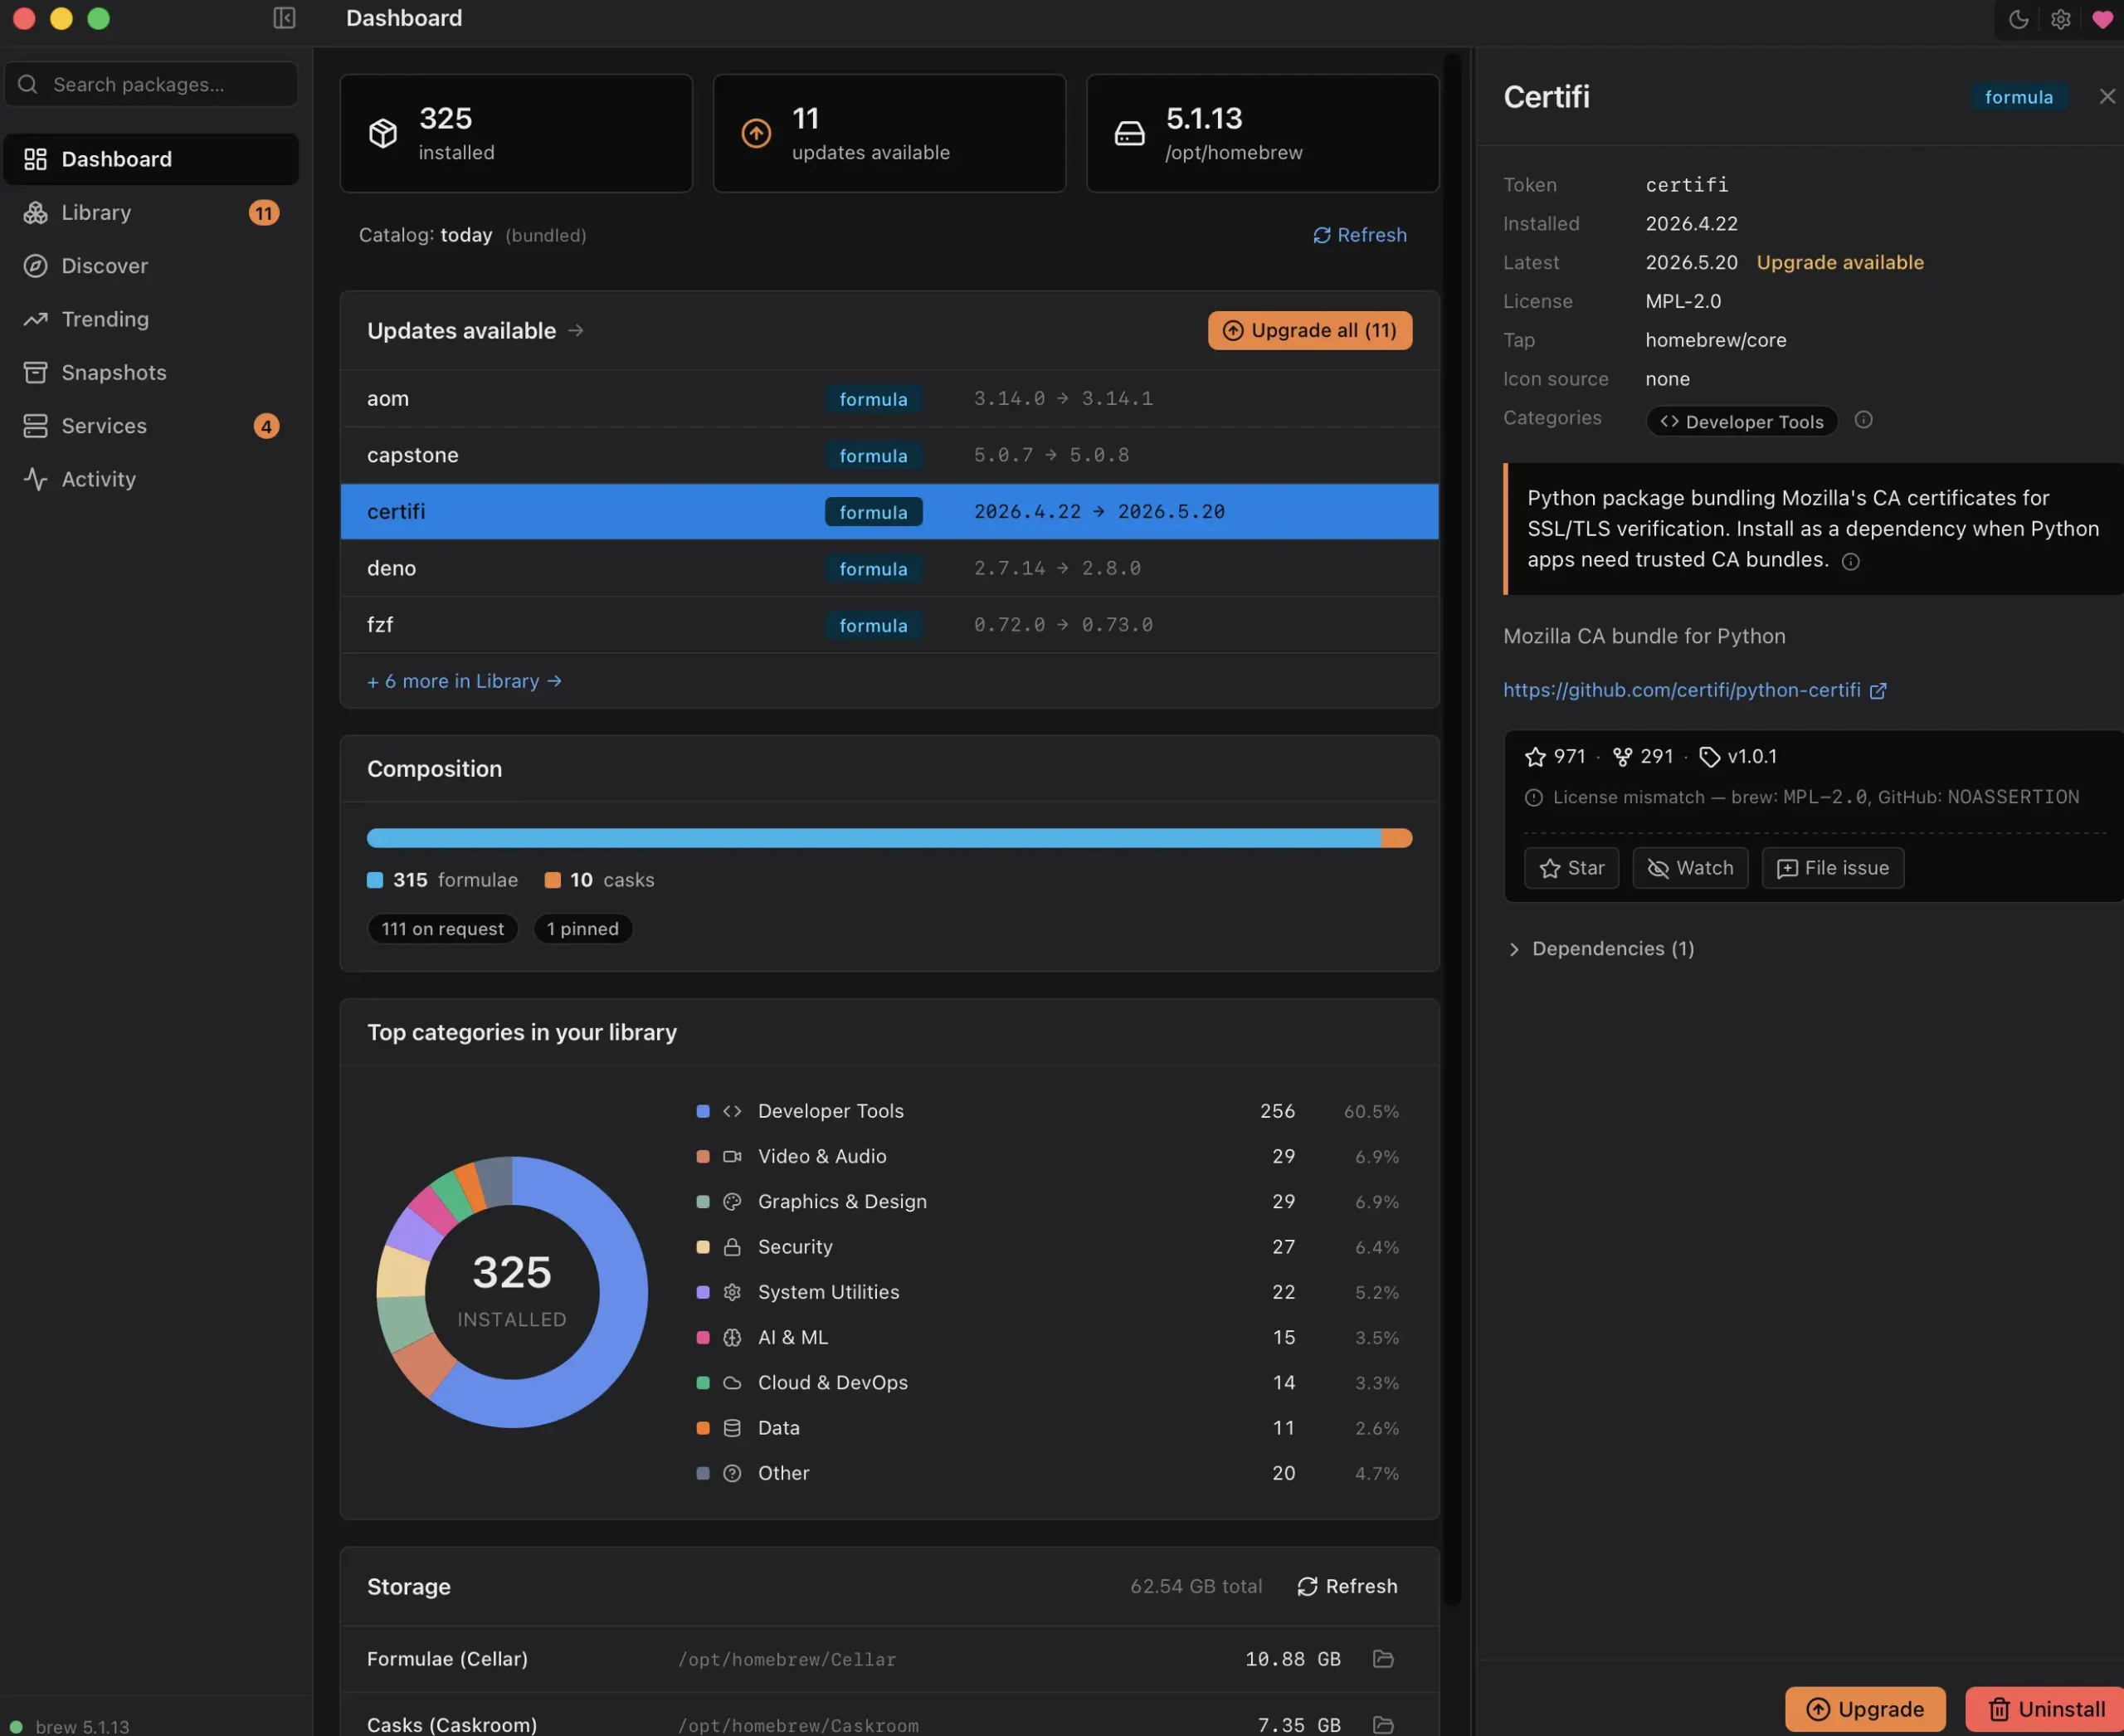Open Dashboard in sidebar
Viewport: 2124px width, 1736px height.
[x=151, y=159]
